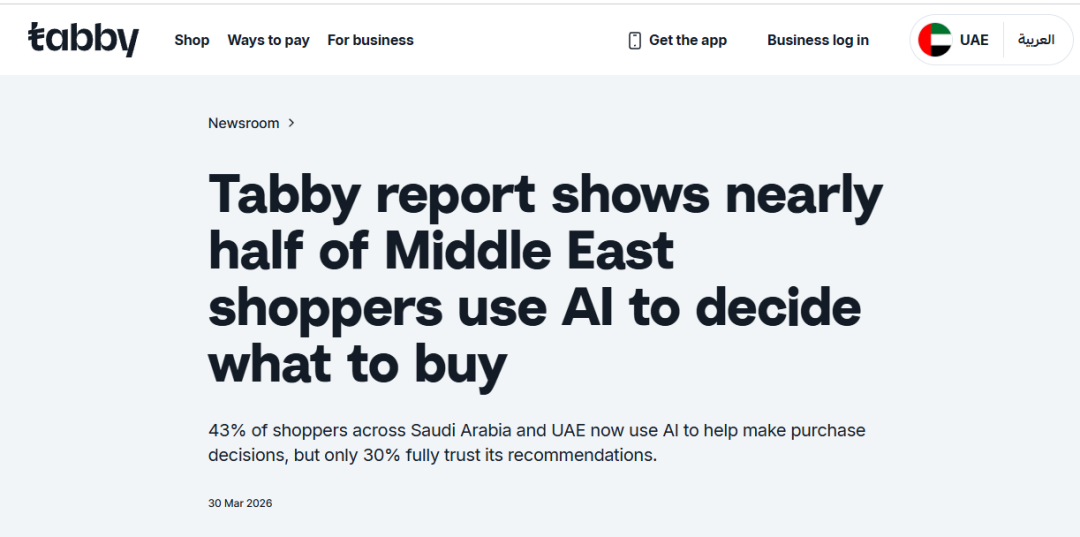Click the phone icon beside Get the app
Viewport: 1080px width, 537px height.
click(634, 41)
